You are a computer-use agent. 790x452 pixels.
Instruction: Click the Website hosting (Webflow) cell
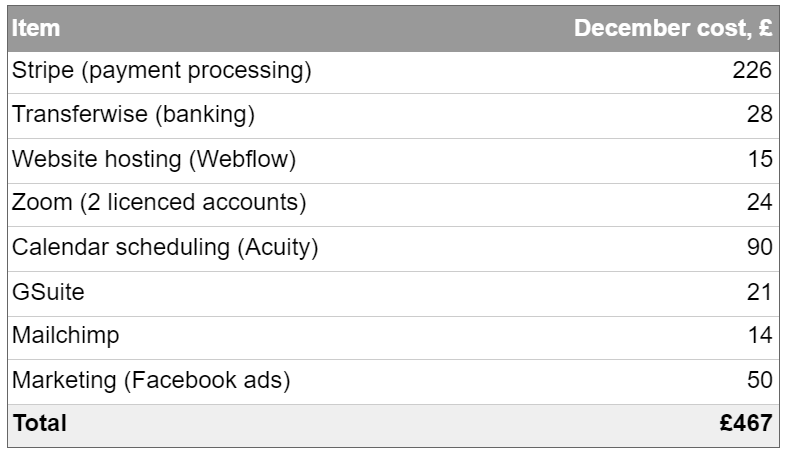154,159
